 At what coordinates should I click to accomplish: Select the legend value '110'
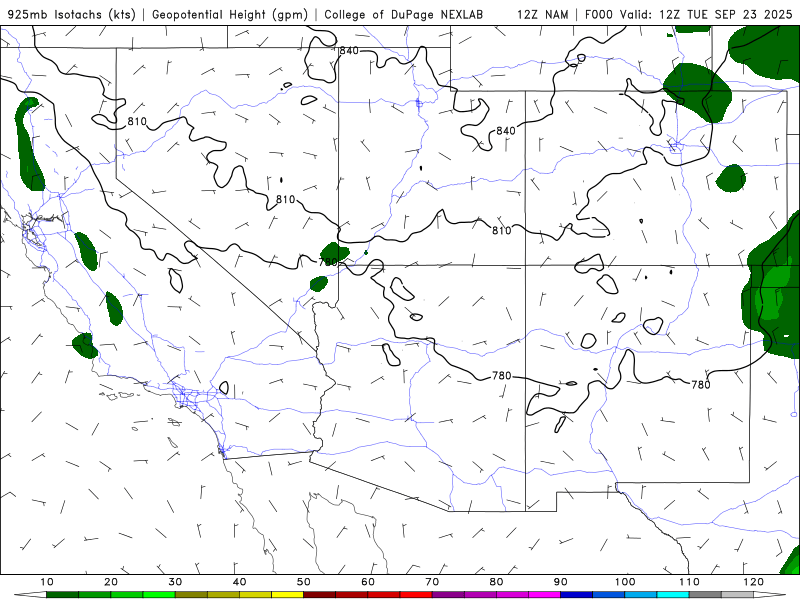(x=689, y=582)
